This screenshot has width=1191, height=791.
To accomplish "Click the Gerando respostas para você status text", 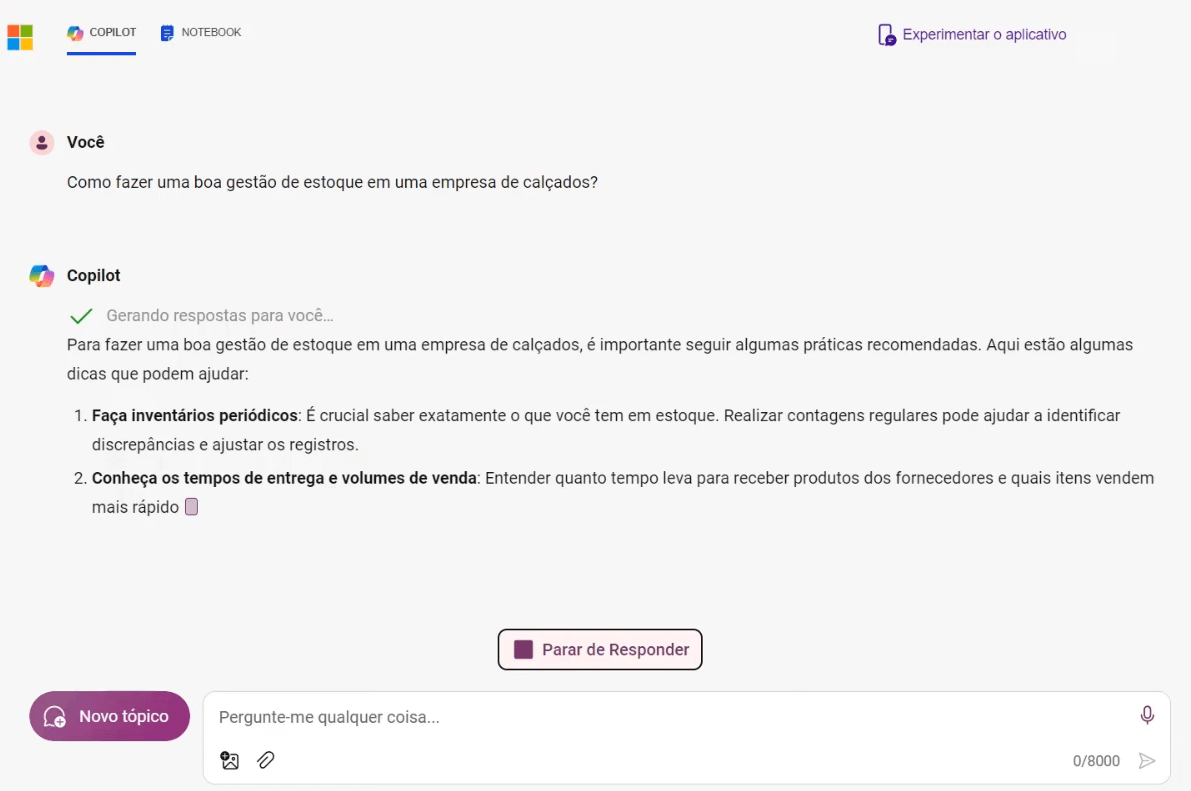I will tap(219, 316).
